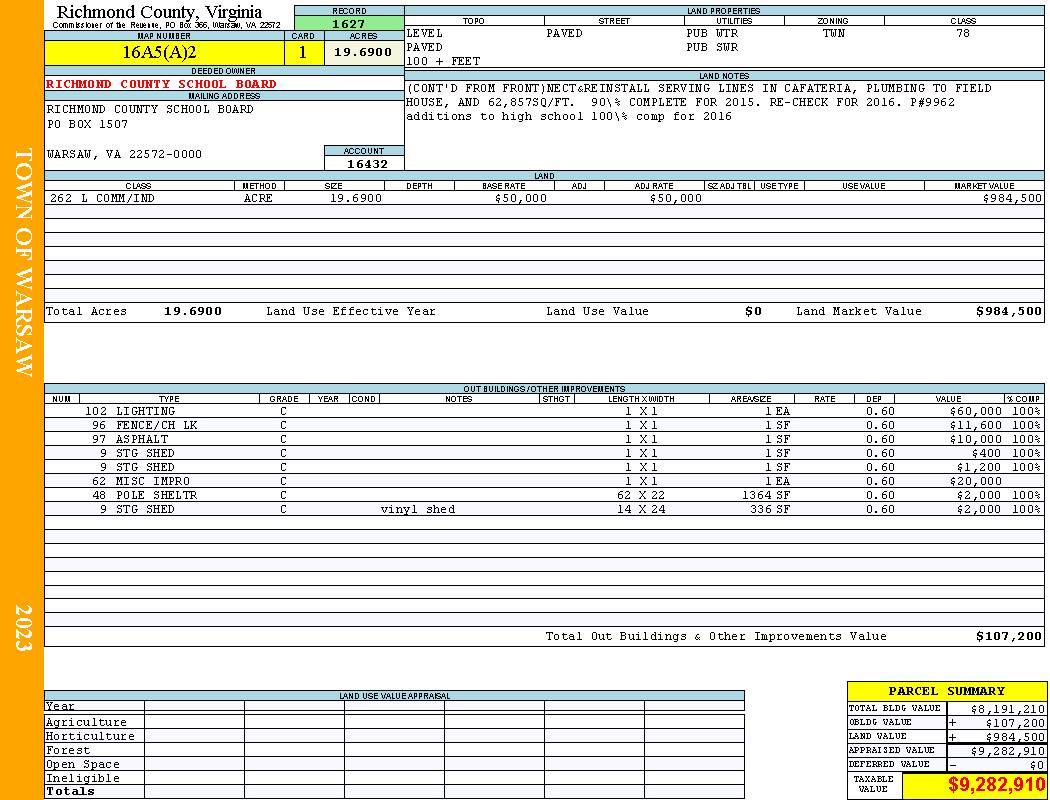Select the MISC IMPRO row
This screenshot has height=800, width=1050.
click(544, 481)
